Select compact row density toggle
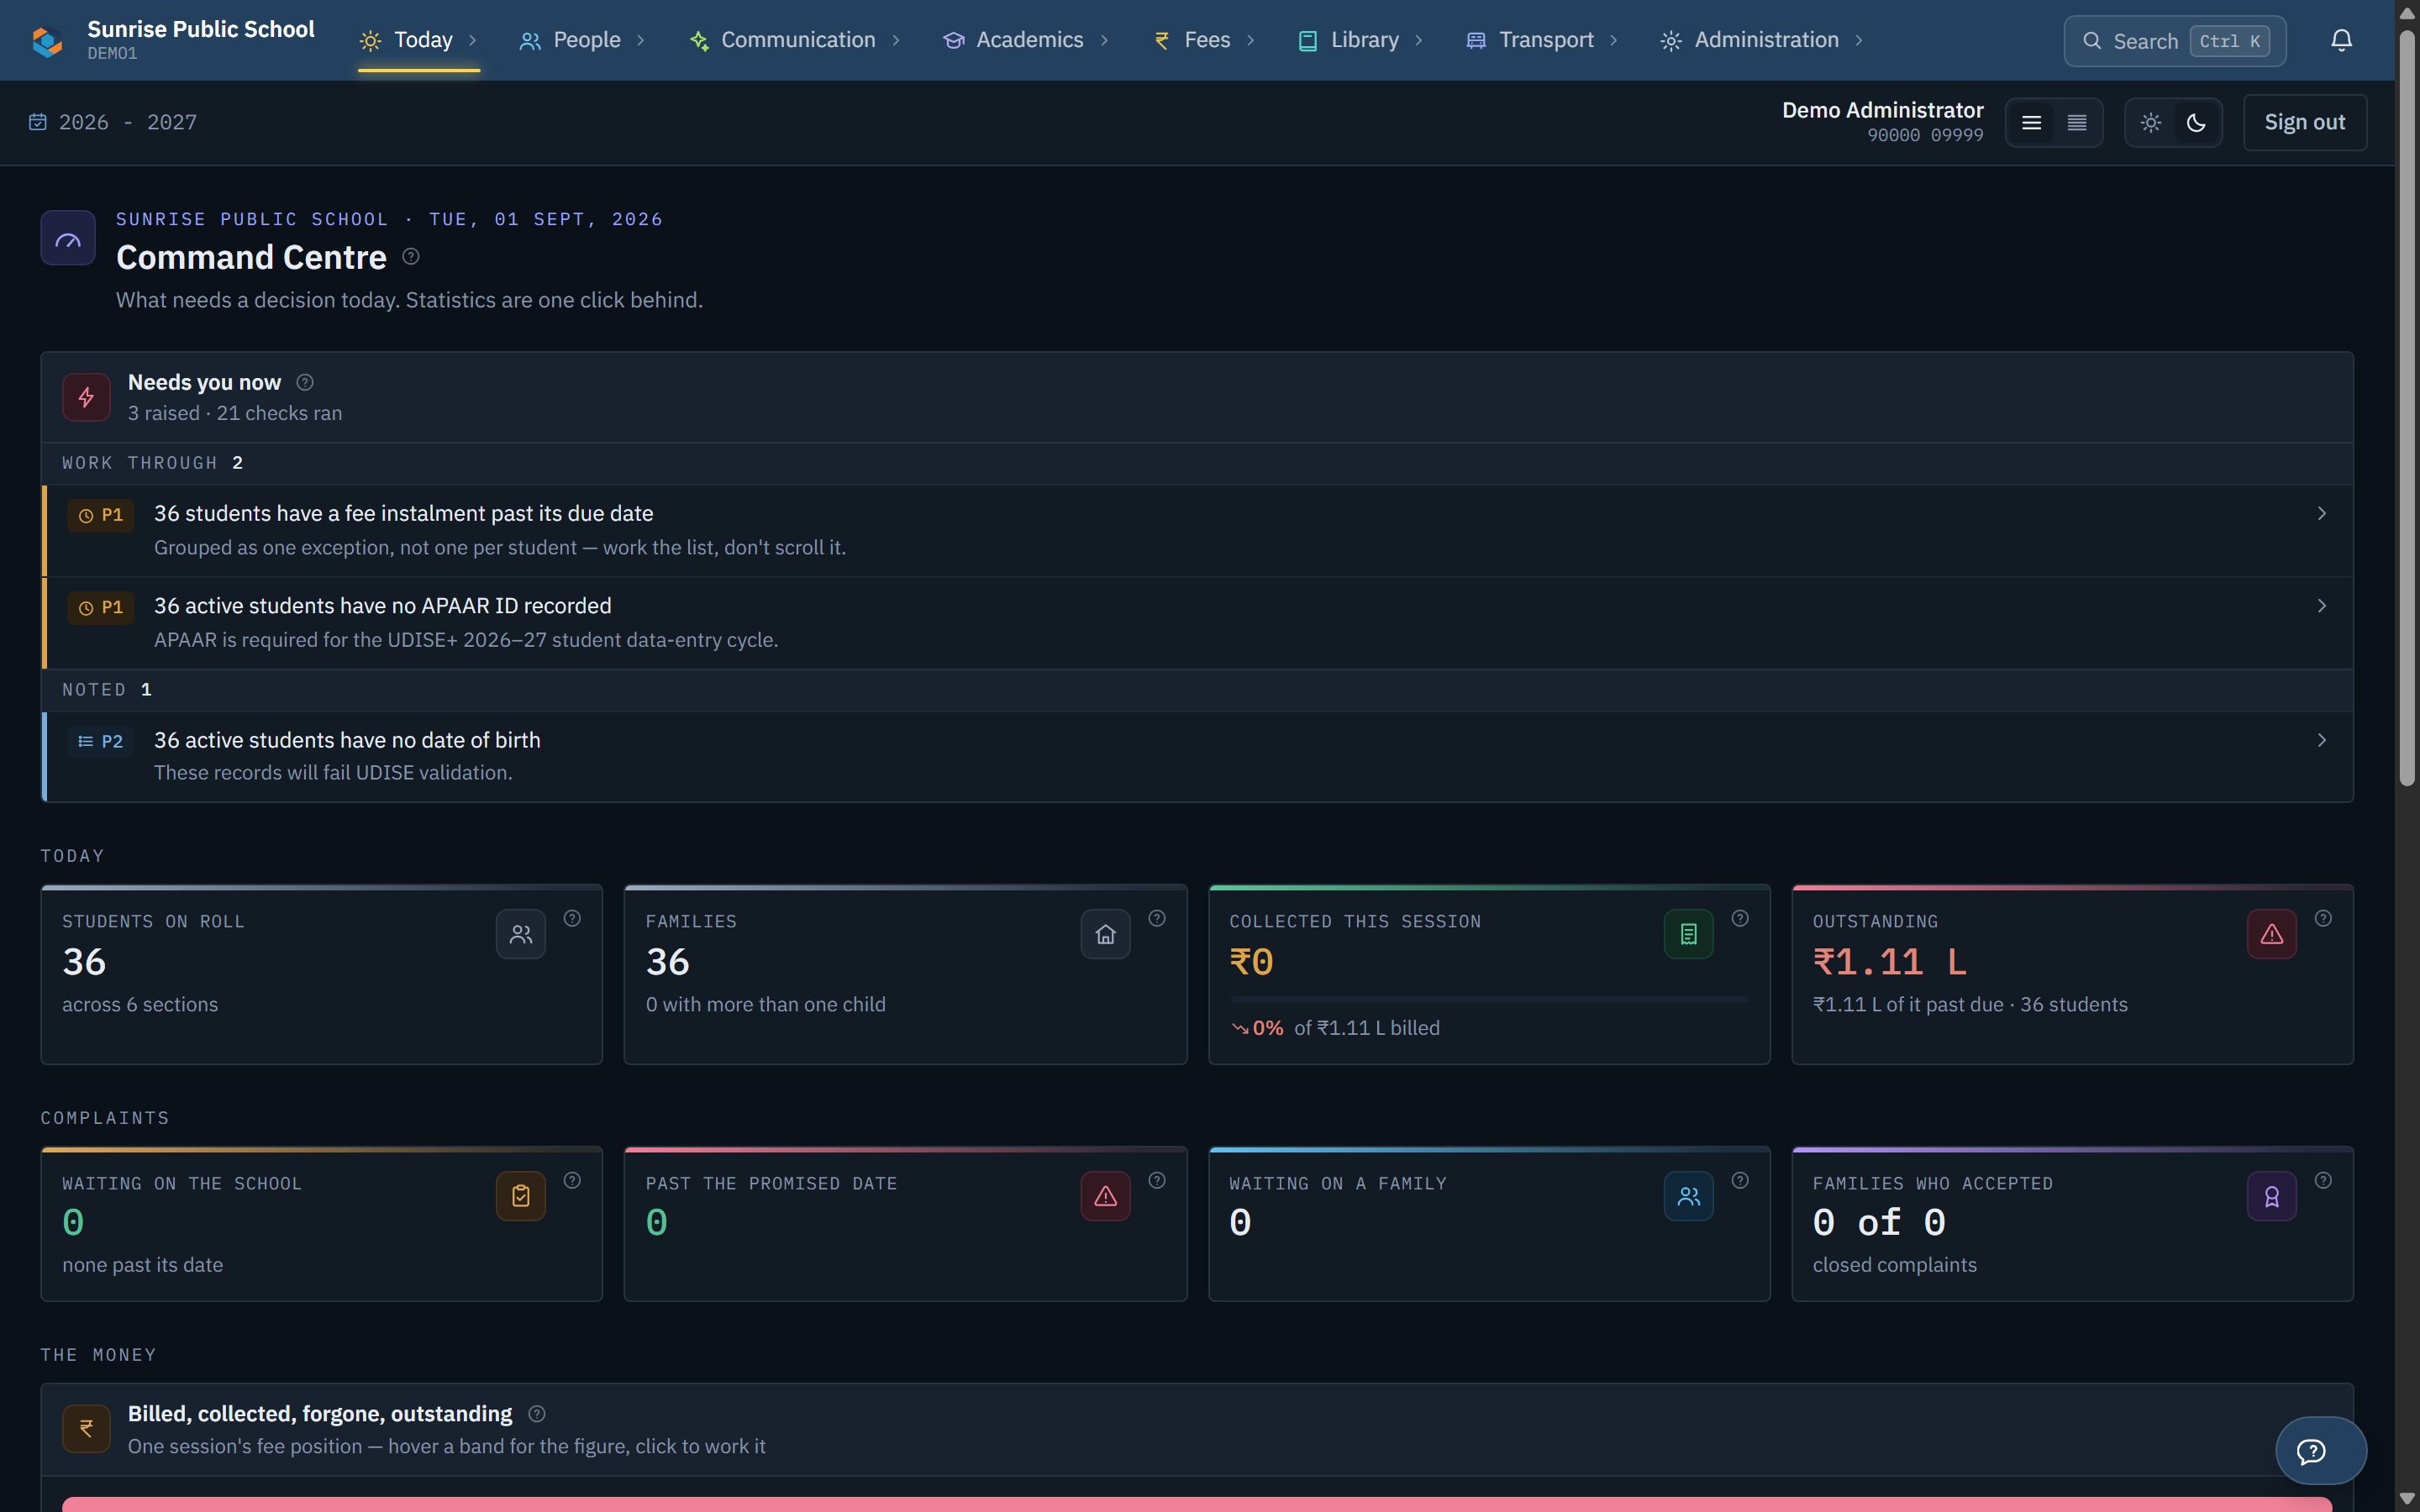 (2077, 123)
